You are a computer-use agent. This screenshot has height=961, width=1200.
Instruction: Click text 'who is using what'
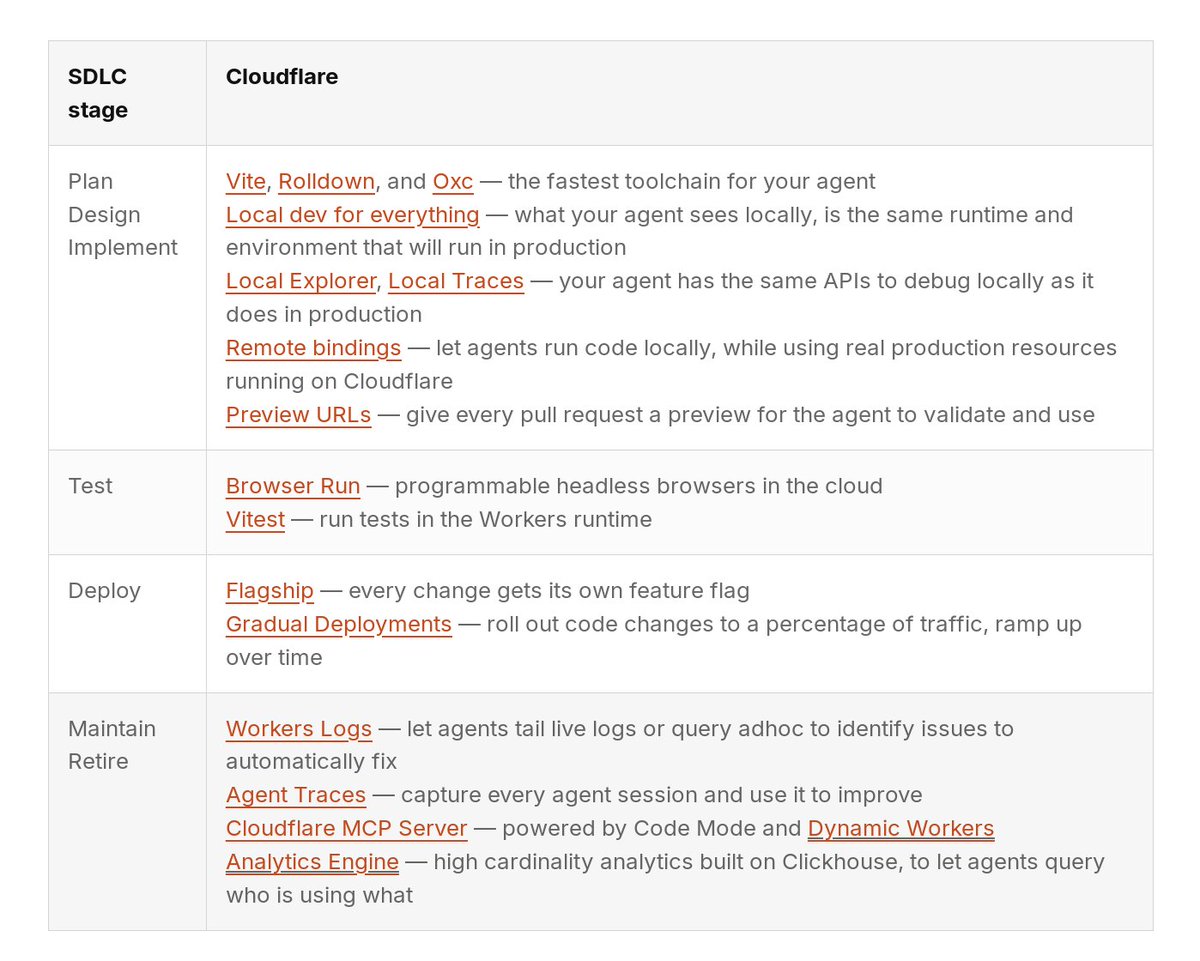click(319, 895)
